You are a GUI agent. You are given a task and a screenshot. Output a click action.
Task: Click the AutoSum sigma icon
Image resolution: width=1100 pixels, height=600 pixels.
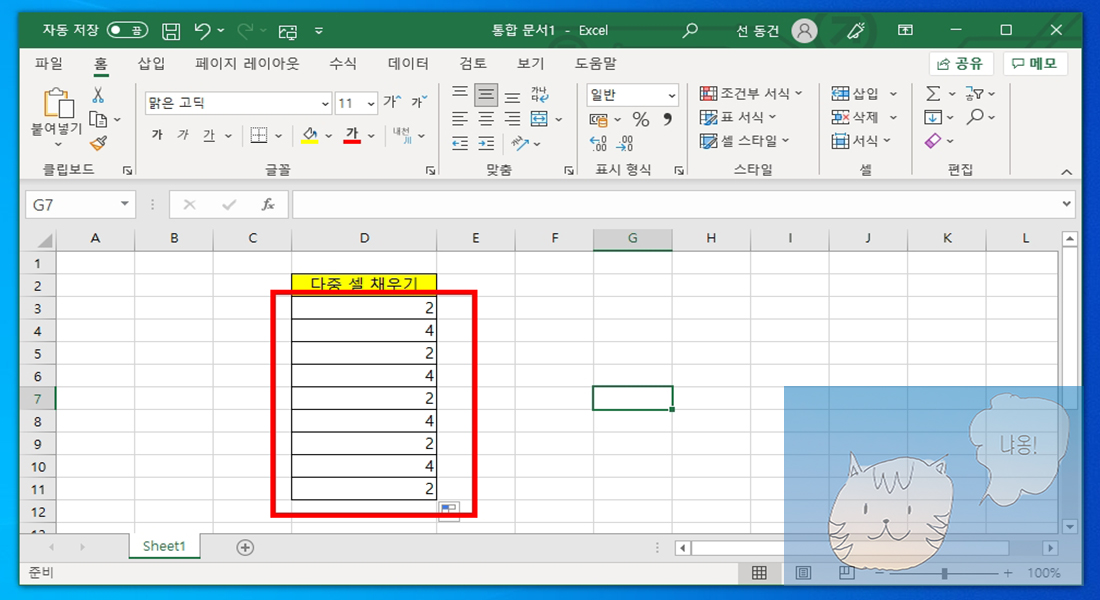[933, 93]
